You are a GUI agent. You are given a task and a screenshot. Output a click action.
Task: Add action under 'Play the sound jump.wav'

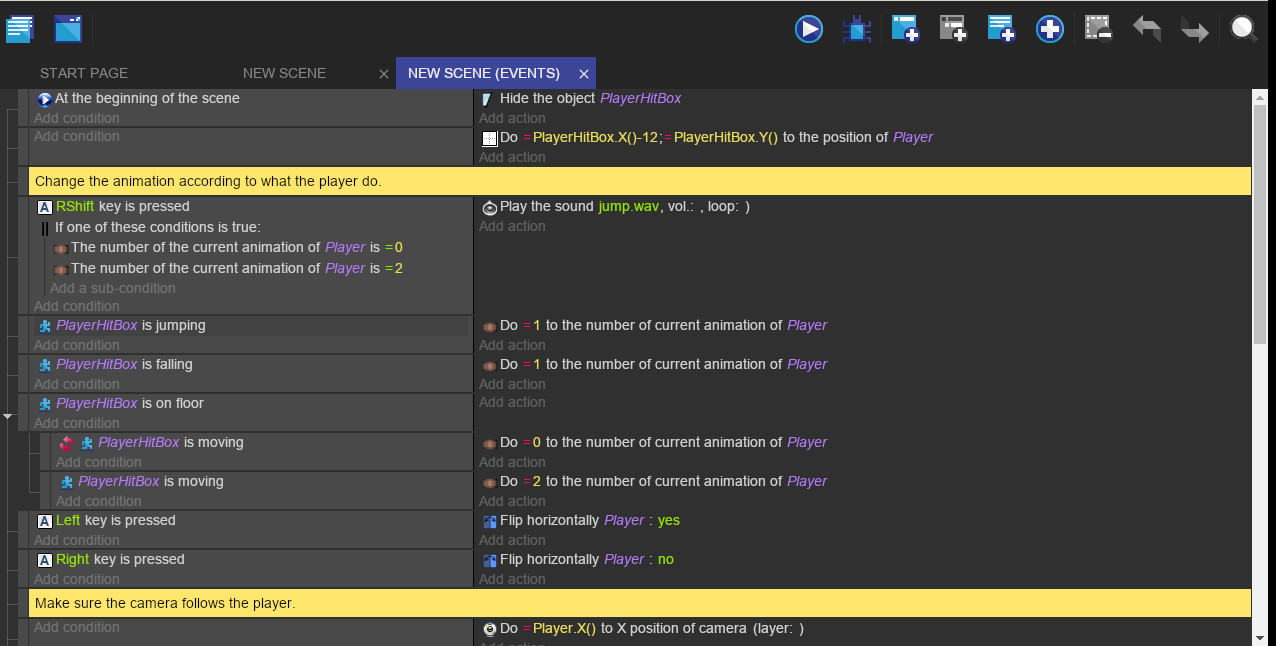click(512, 226)
